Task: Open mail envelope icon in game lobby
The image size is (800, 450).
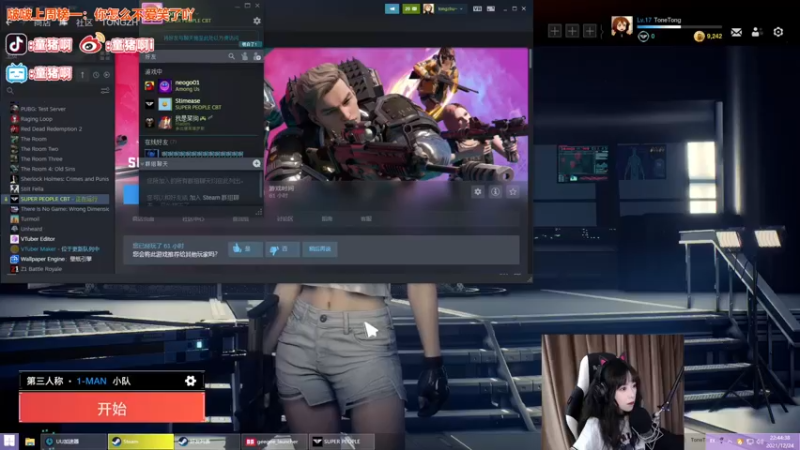Action: pyautogui.click(x=736, y=33)
